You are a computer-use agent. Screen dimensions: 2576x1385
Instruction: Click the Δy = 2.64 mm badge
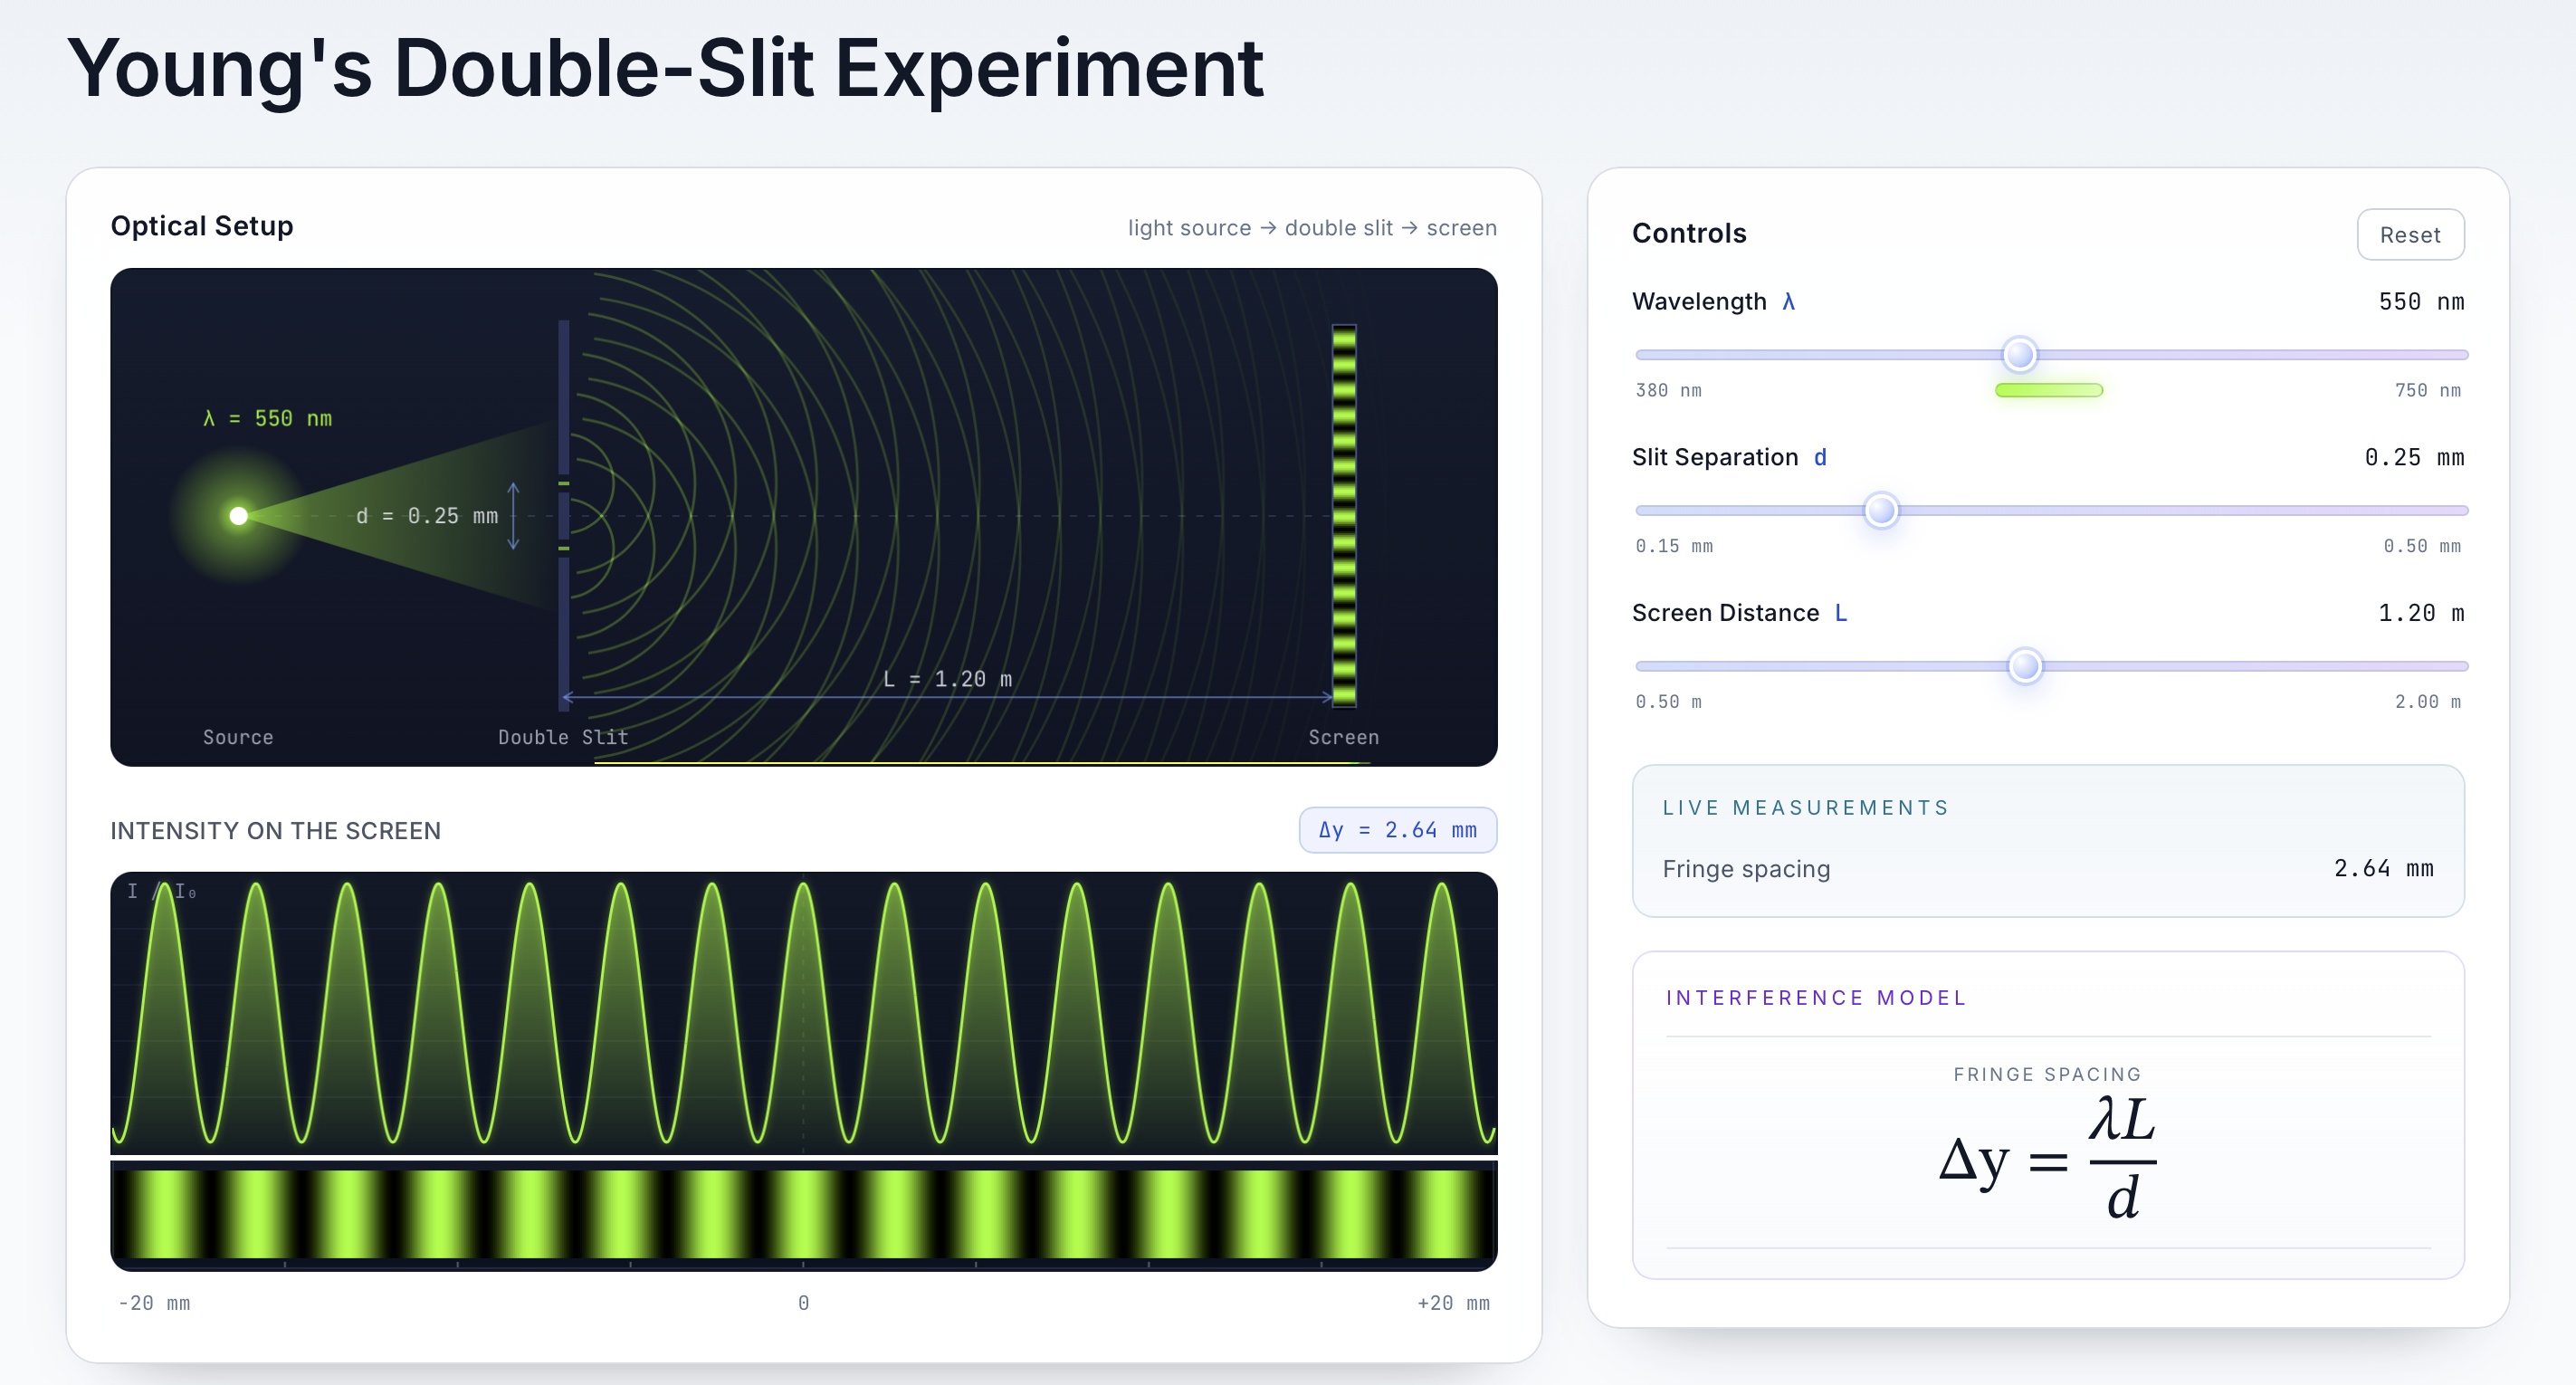[x=1397, y=830]
